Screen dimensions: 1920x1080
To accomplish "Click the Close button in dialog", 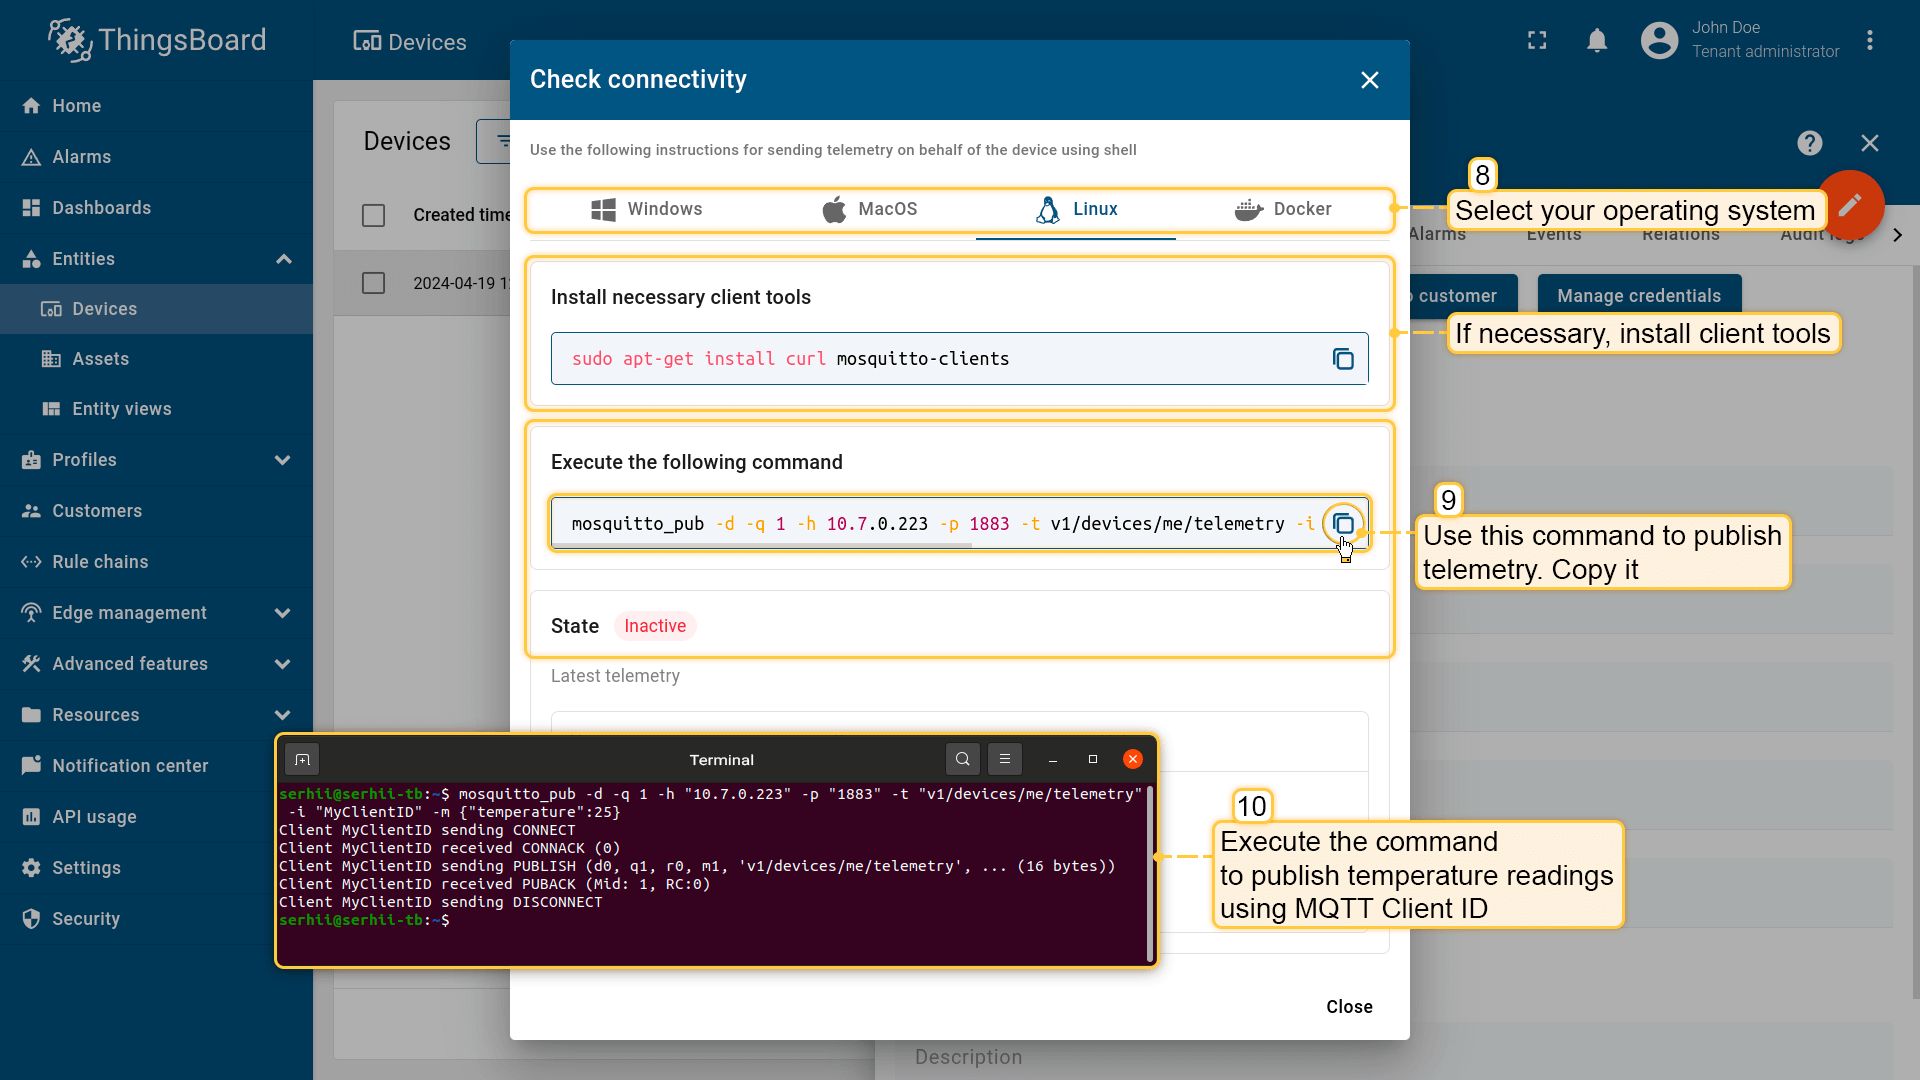I will [x=1348, y=1007].
